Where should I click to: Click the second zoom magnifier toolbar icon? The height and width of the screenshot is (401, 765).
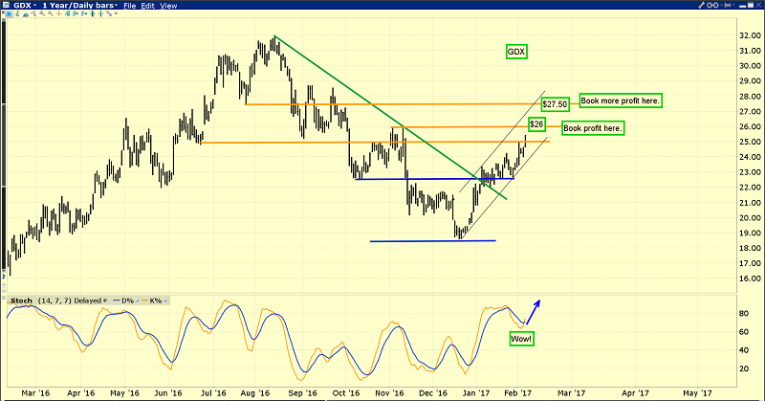50,14
